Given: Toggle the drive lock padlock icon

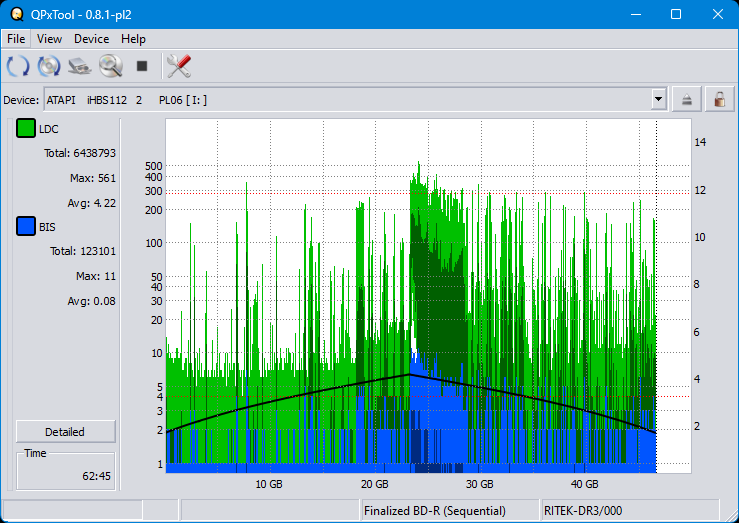Looking at the screenshot, I should [x=717, y=99].
